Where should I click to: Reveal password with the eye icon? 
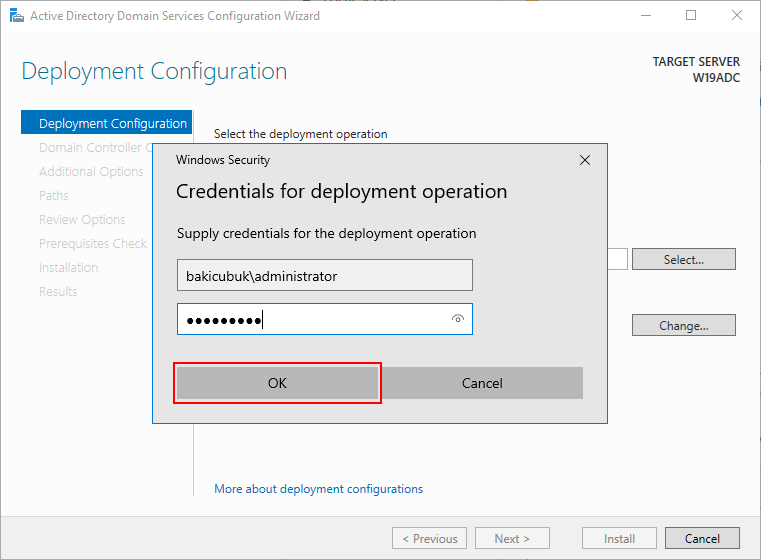point(458,319)
